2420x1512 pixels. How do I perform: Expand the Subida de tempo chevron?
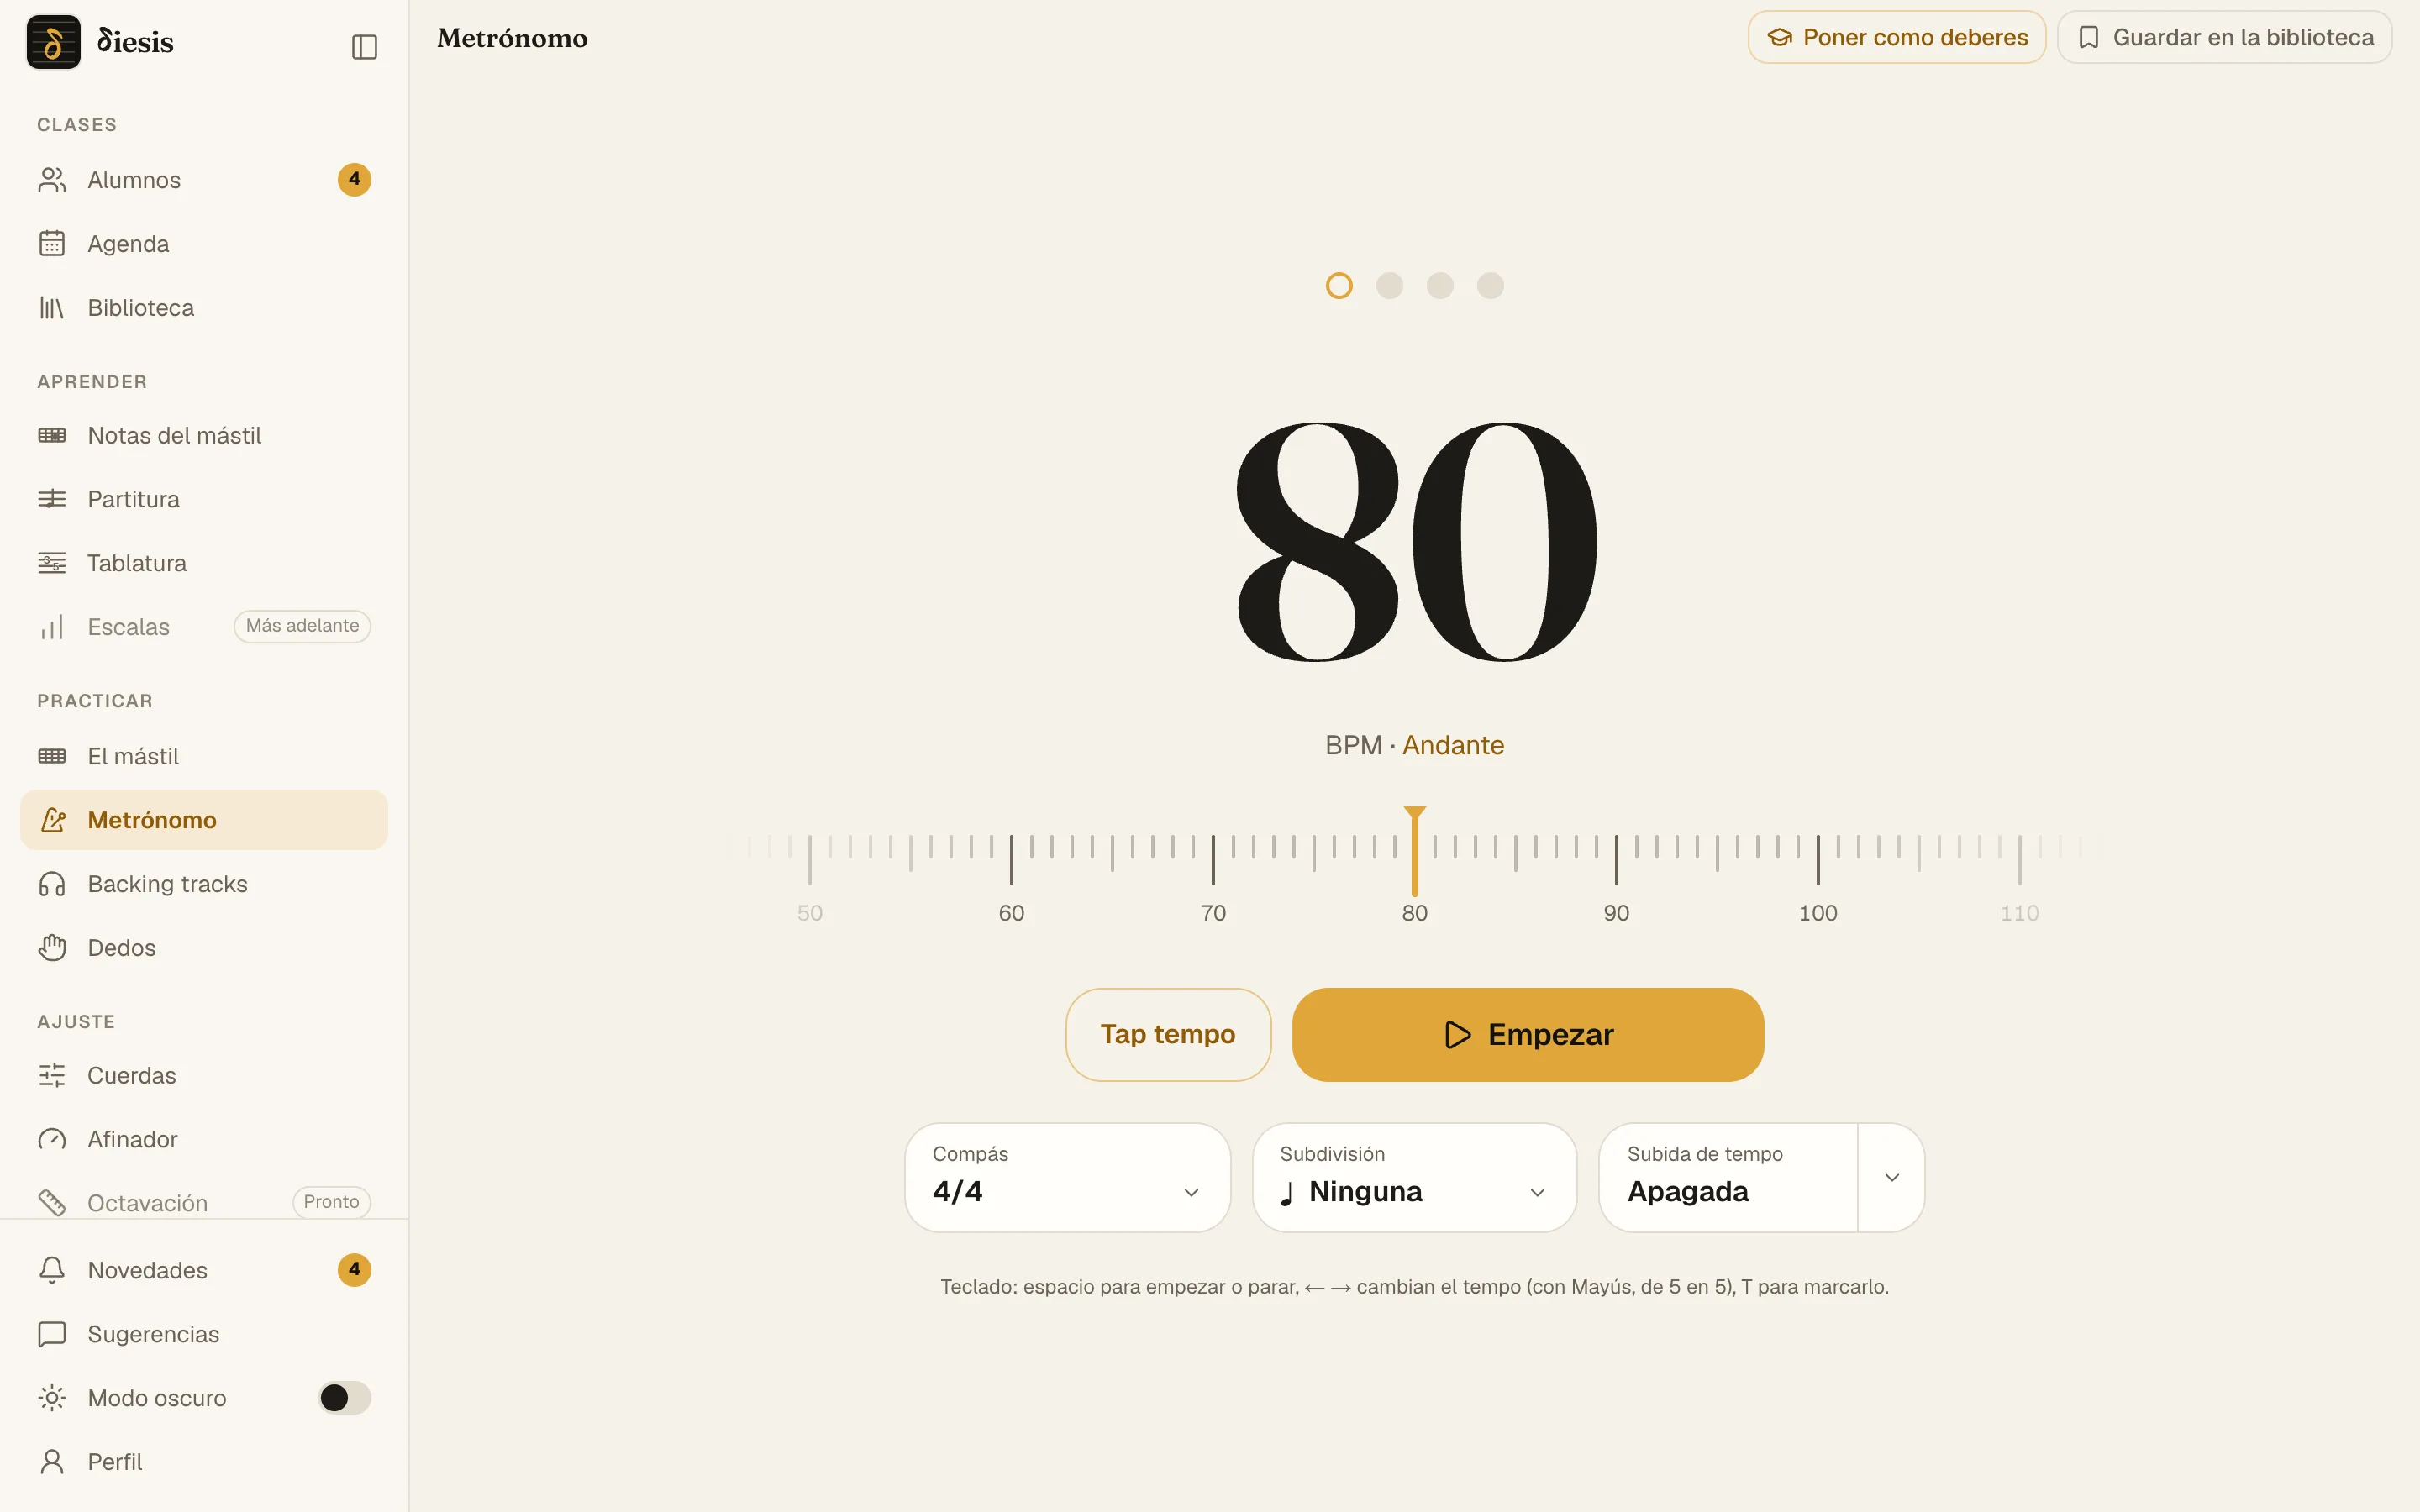[x=1891, y=1177]
